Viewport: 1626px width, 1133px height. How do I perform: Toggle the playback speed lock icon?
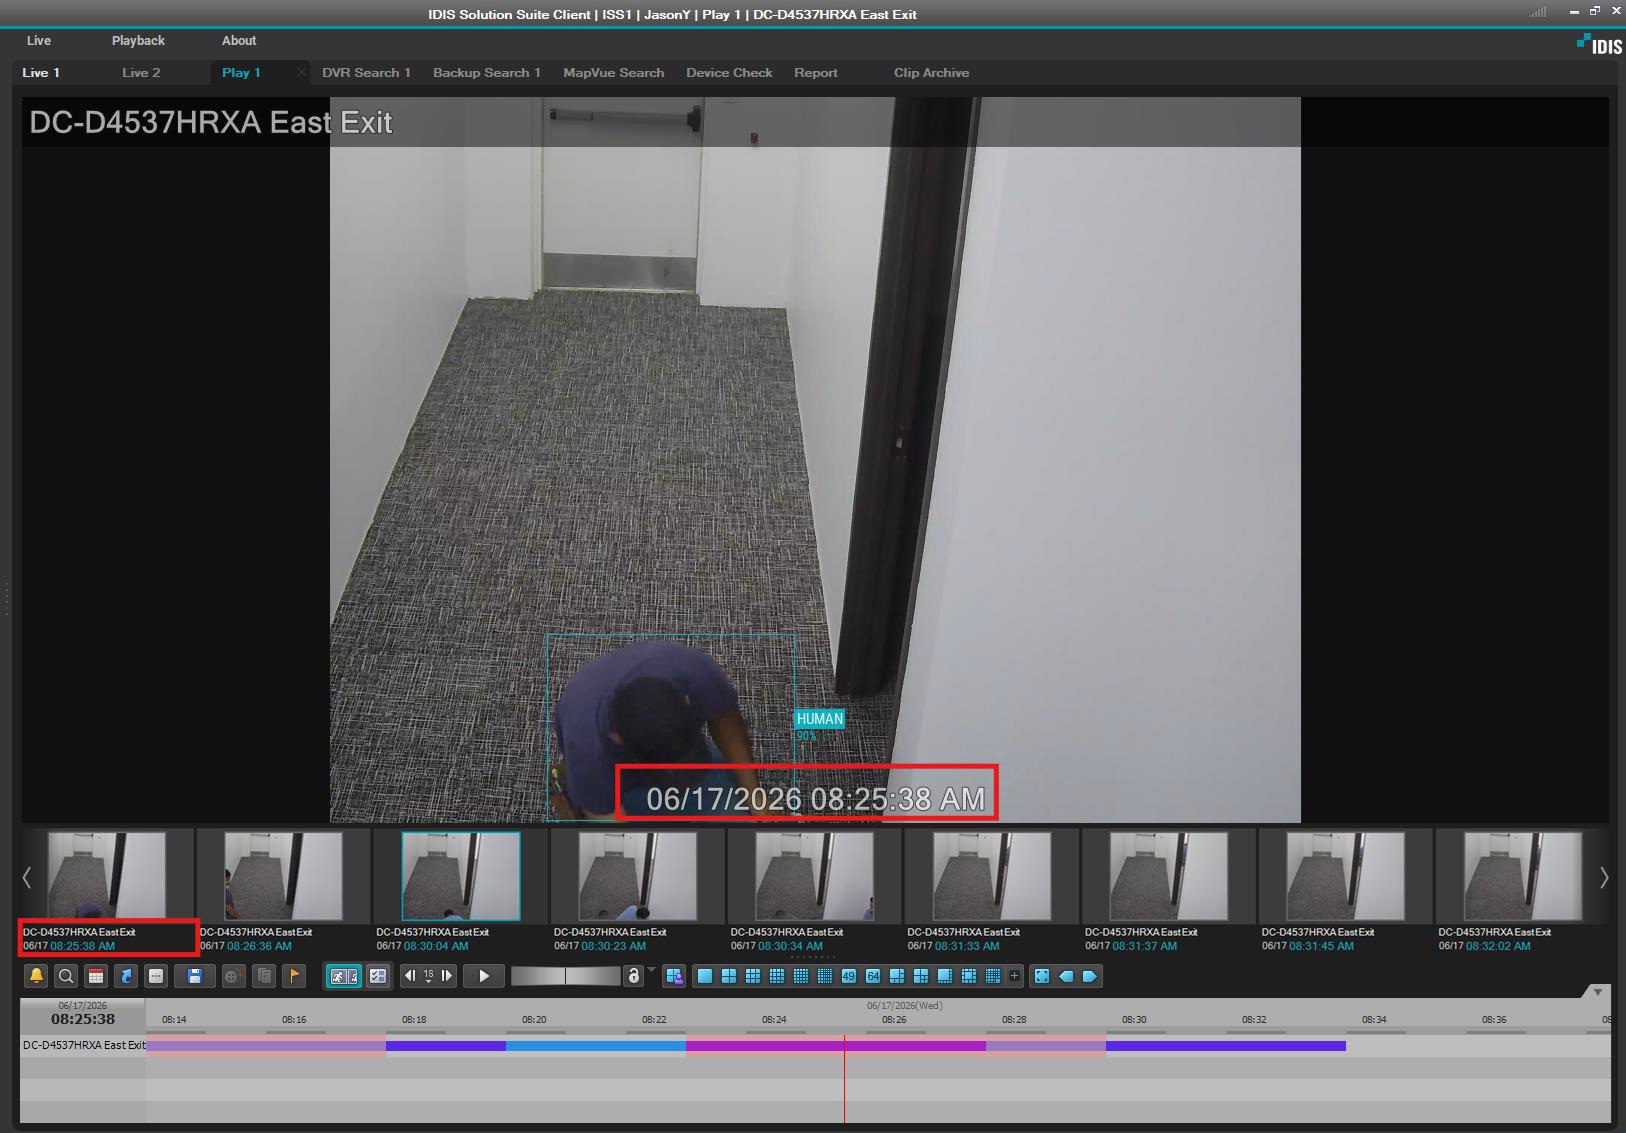click(633, 976)
